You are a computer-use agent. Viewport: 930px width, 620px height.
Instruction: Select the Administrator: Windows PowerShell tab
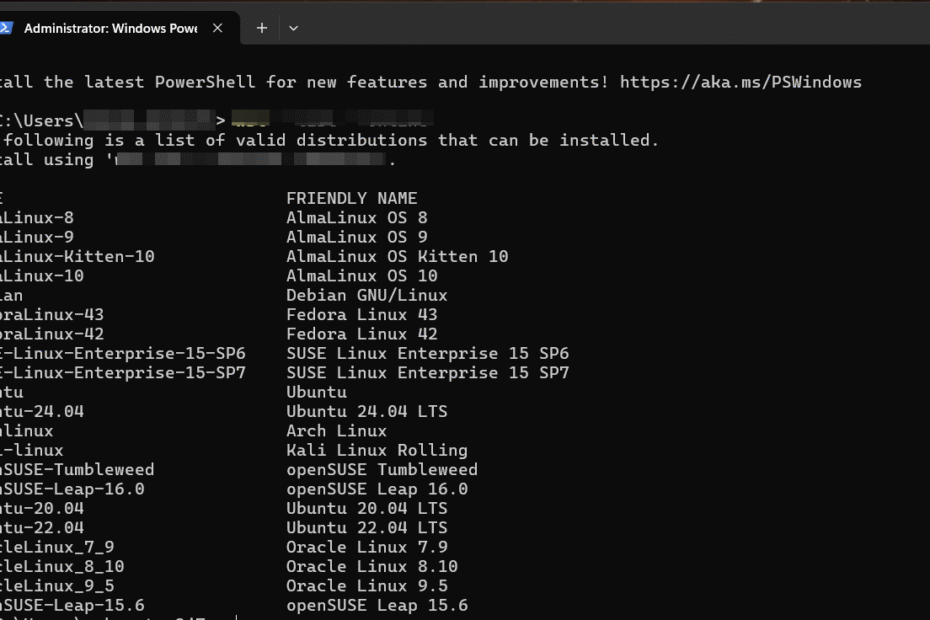(x=110, y=29)
